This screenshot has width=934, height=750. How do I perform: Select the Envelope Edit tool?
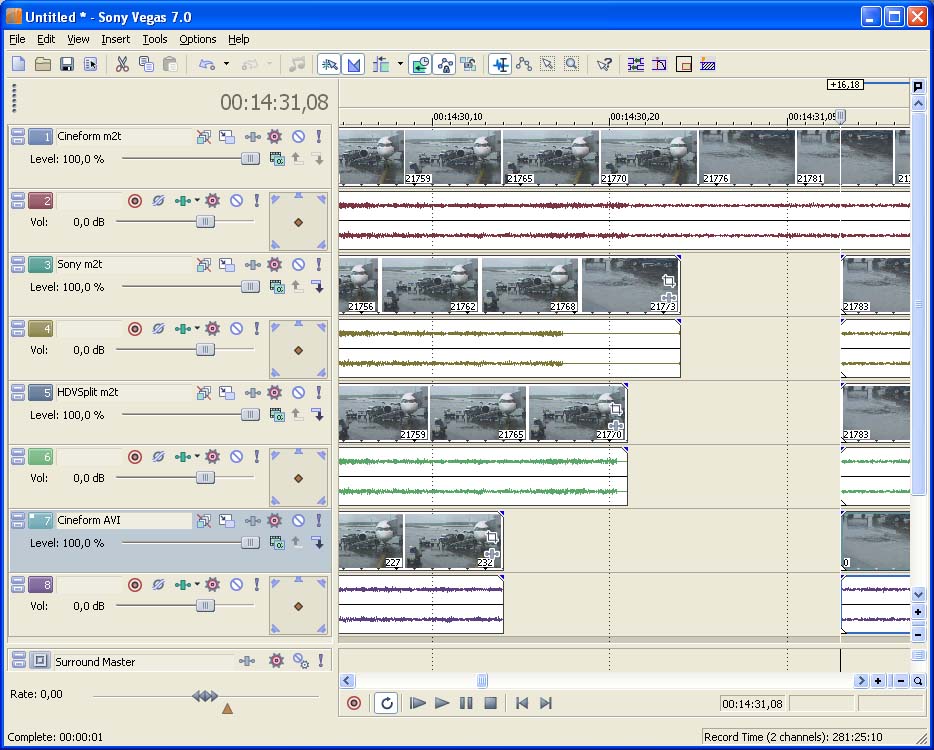point(524,64)
